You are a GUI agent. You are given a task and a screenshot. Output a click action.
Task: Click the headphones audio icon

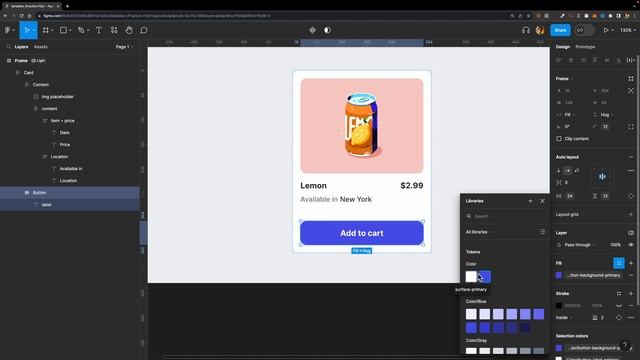tap(526, 30)
